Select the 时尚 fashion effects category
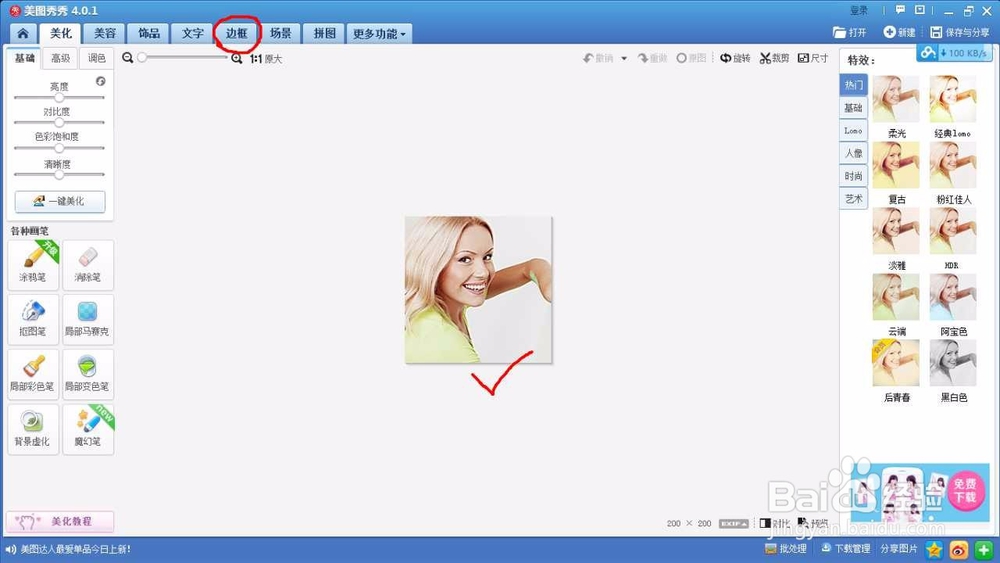This screenshot has height=563, width=1000. 853,176
